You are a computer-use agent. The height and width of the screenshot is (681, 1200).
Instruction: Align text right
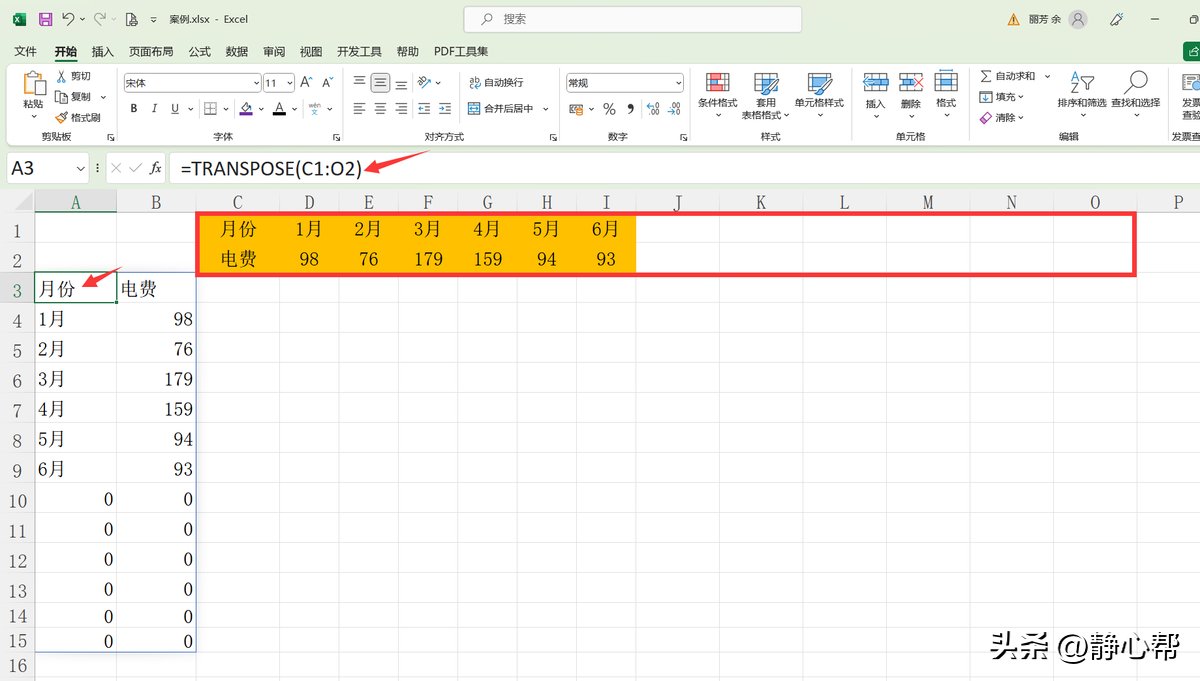point(401,109)
